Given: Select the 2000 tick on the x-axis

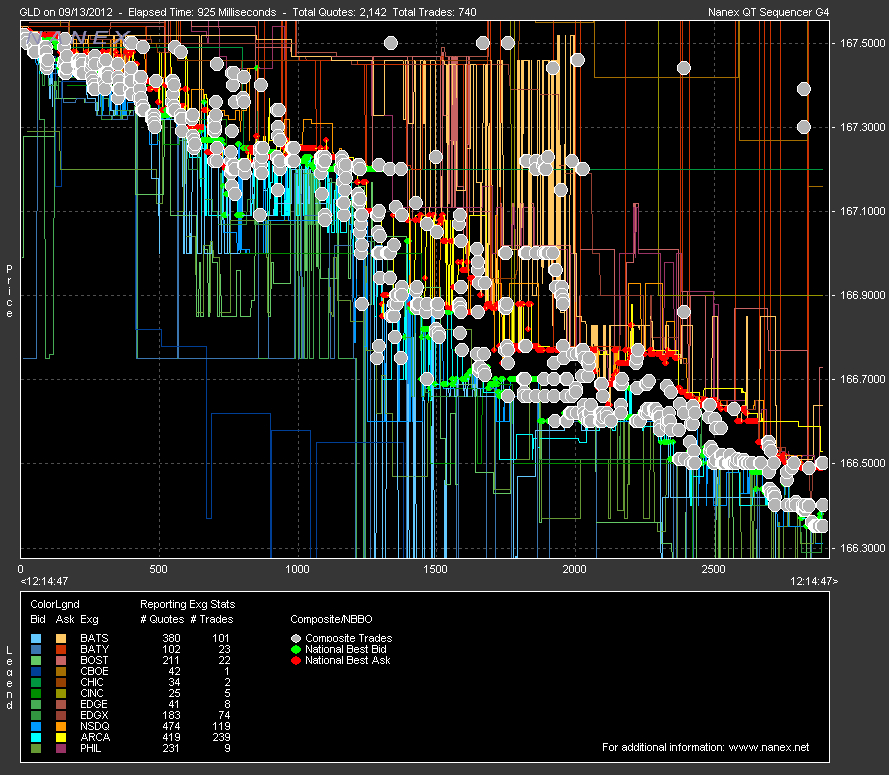Looking at the screenshot, I should pos(574,569).
